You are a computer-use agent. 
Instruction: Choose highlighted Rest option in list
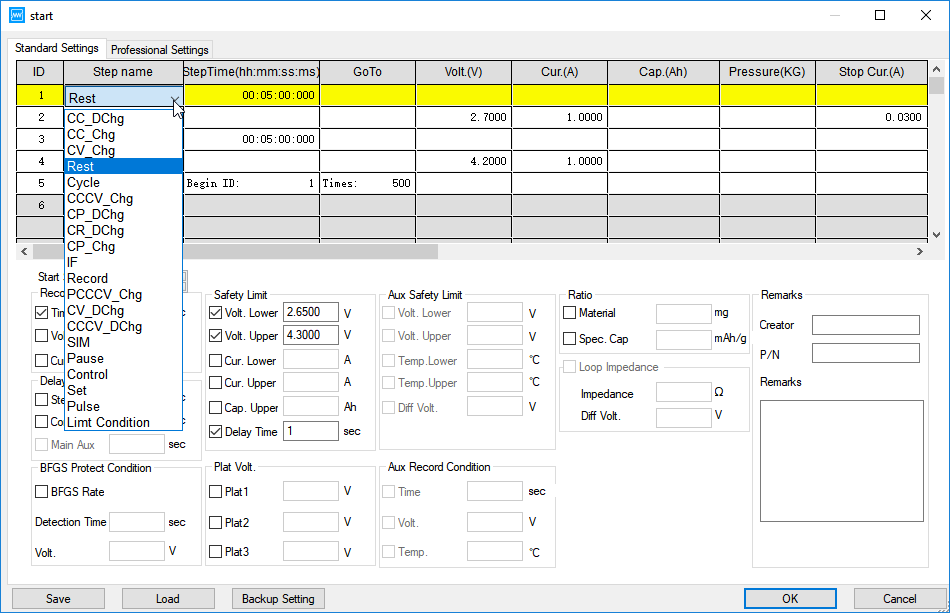(123, 167)
